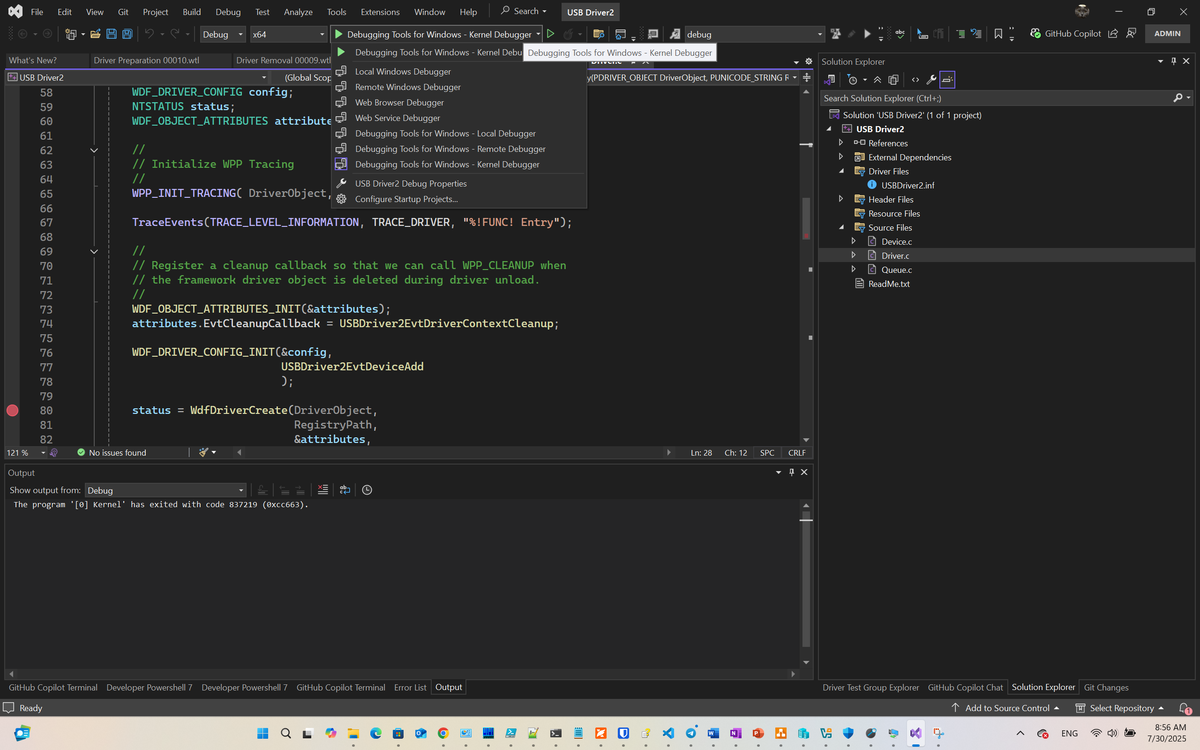Open the File menu
Screen dimensions: 1200x750
(37, 12)
